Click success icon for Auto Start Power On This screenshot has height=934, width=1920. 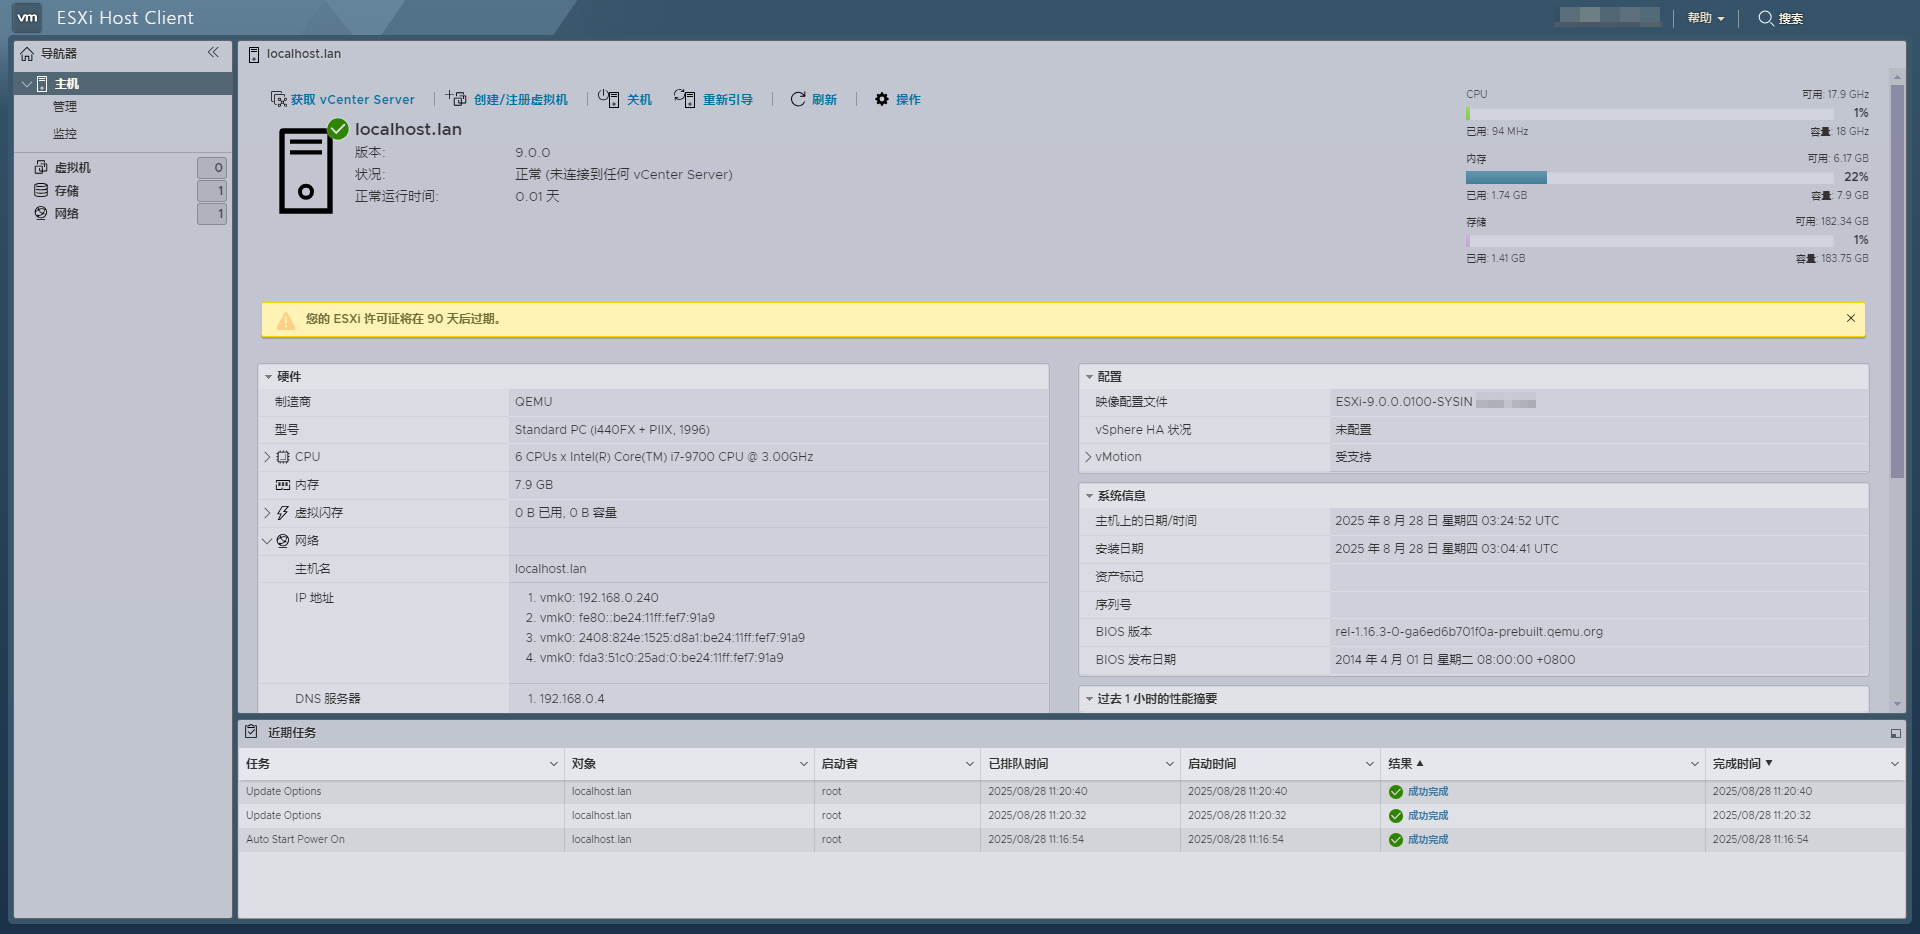(x=1396, y=840)
